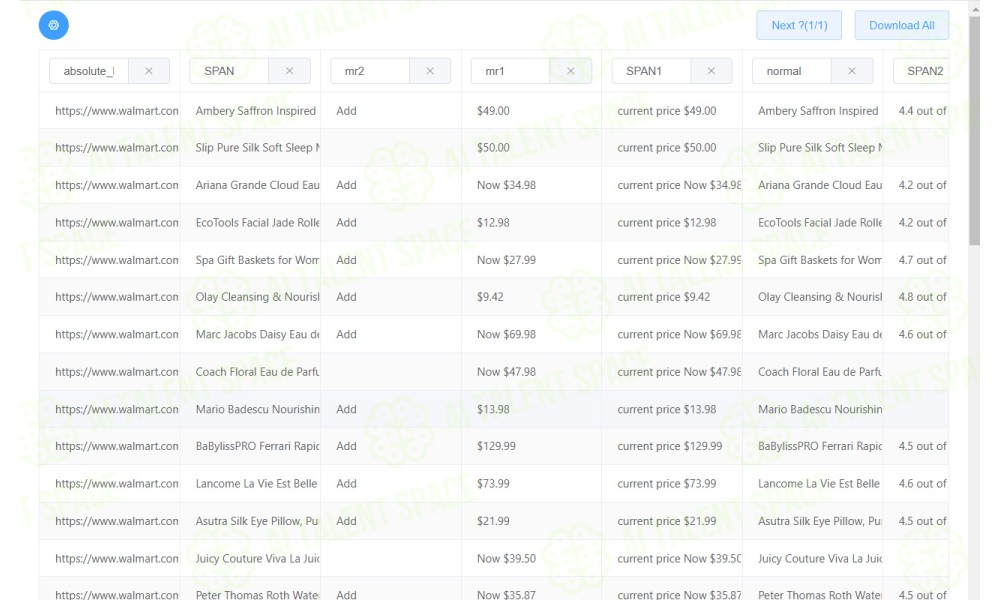Click Add in the Mario Badescu row

click(x=346, y=409)
